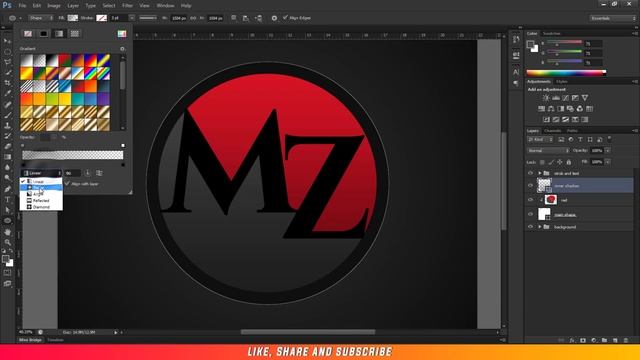Select the Hand tool

tap(7, 231)
